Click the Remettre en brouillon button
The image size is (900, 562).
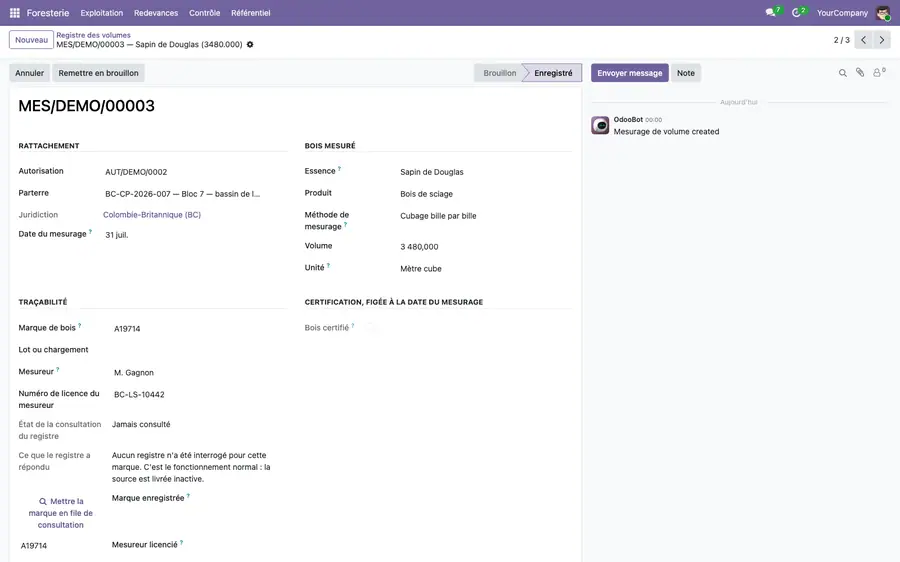tap(98, 73)
